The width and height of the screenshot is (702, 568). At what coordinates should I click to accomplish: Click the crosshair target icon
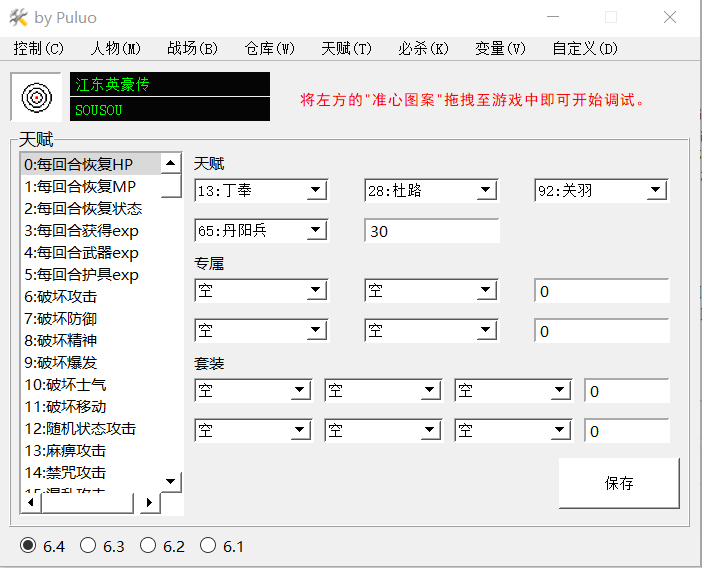click(x=37, y=97)
